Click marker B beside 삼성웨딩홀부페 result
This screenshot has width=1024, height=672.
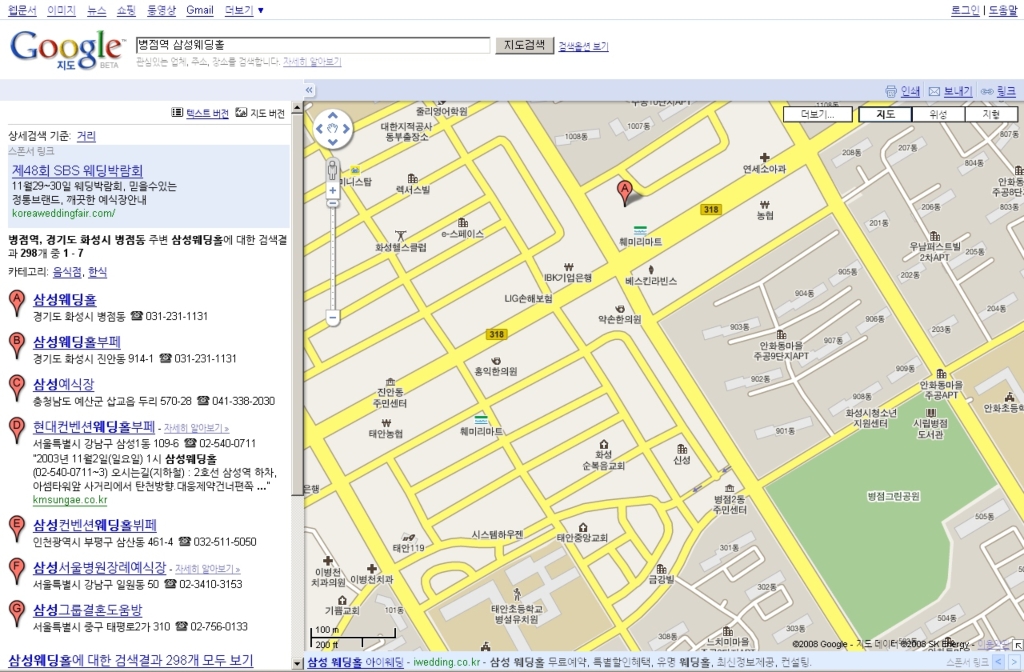[17, 346]
